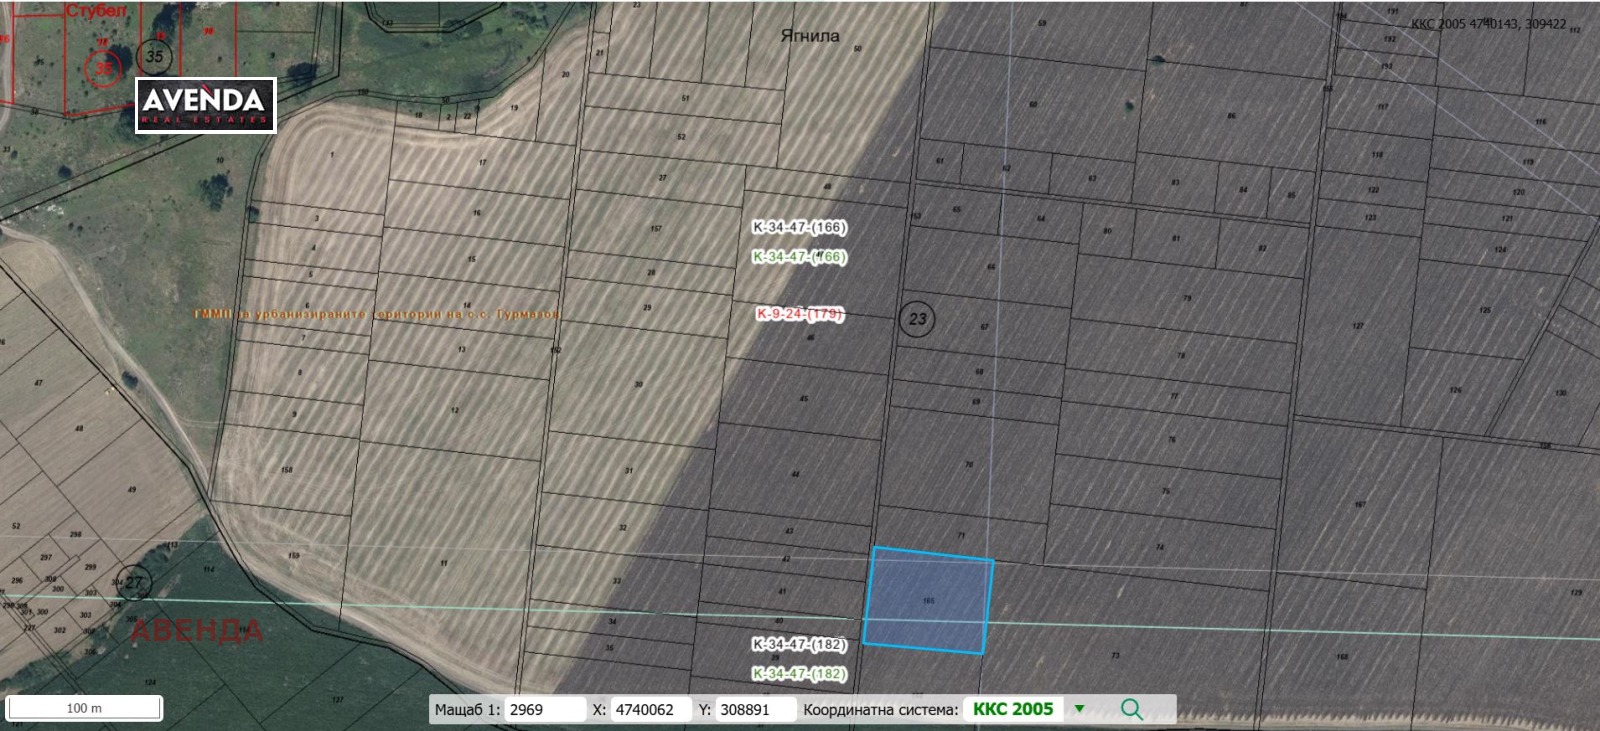
Task: Click the X coordinate field 4740062
Action: [x=651, y=709]
